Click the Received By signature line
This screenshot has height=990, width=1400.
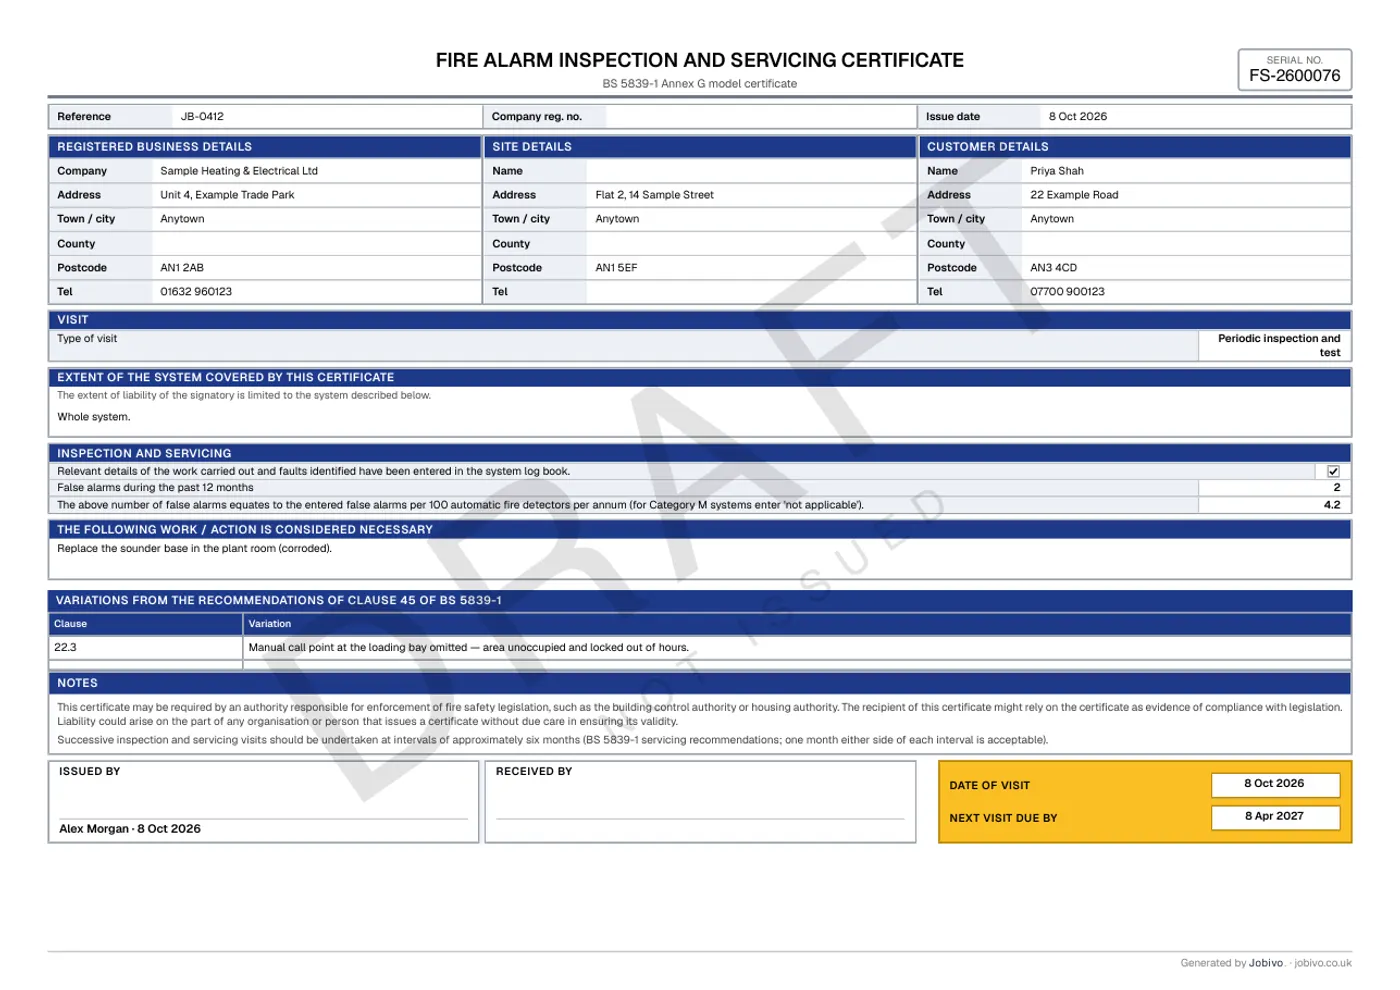click(x=700, y=819)
